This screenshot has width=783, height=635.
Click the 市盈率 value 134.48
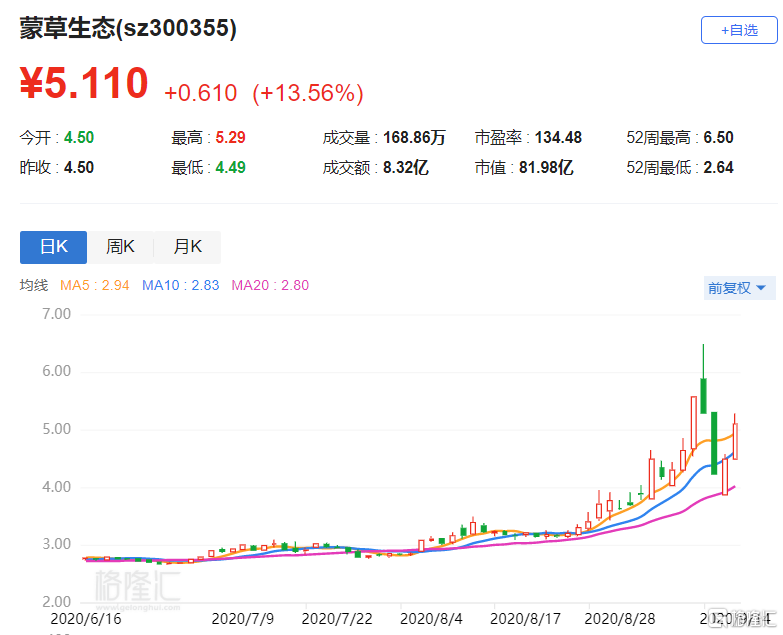(x=558, y=137)
